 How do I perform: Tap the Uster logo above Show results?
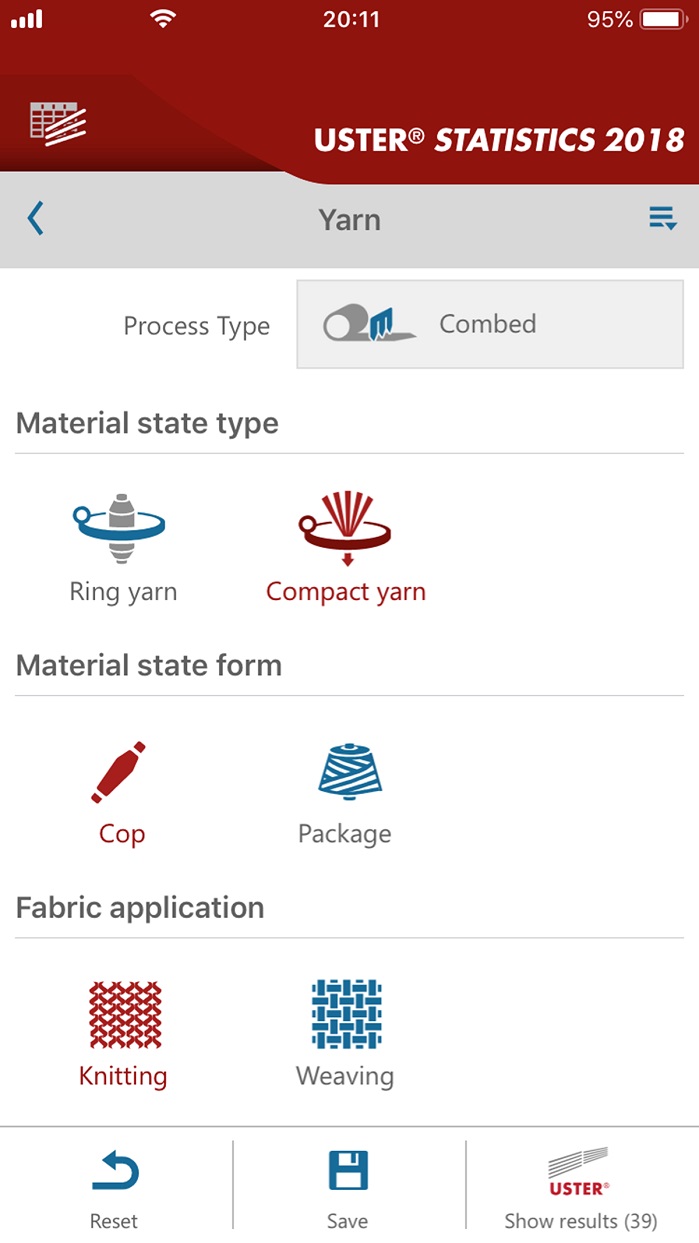click(x=579, y=1172)
